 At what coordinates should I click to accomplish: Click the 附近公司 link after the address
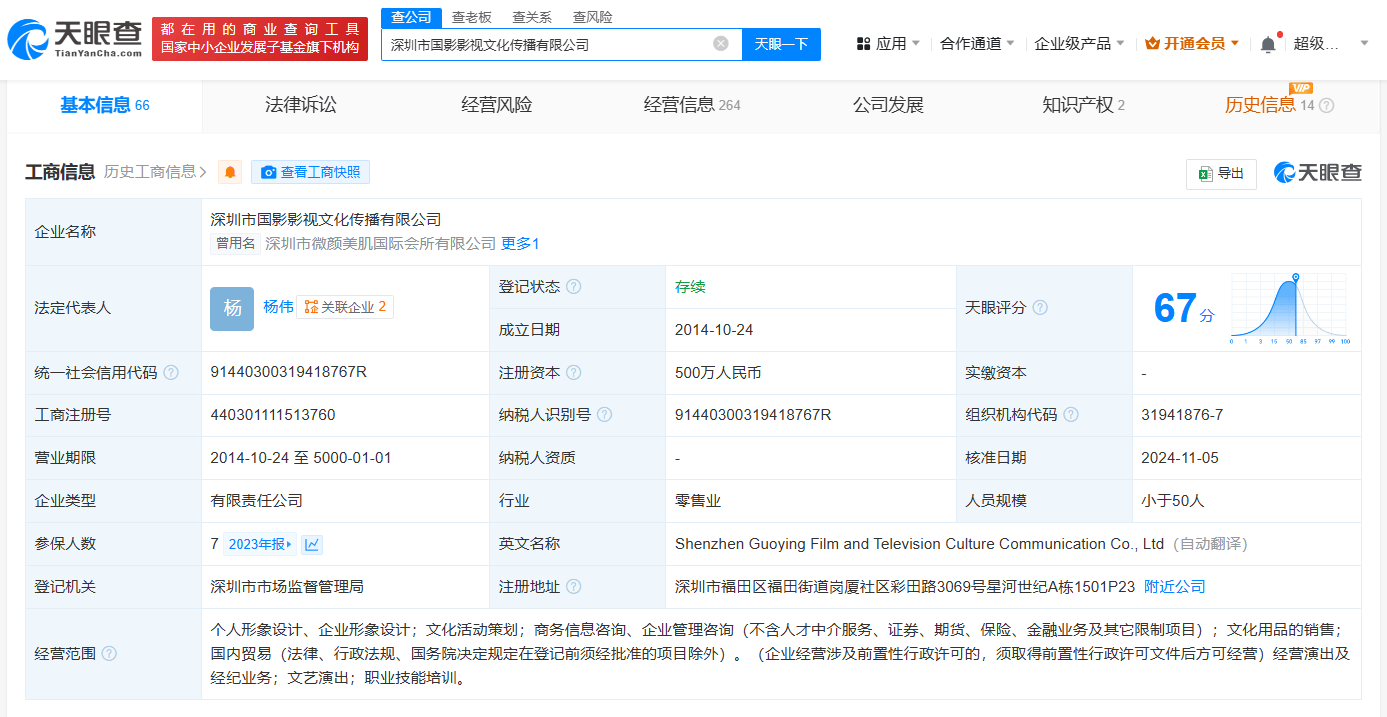point(1174,587)
